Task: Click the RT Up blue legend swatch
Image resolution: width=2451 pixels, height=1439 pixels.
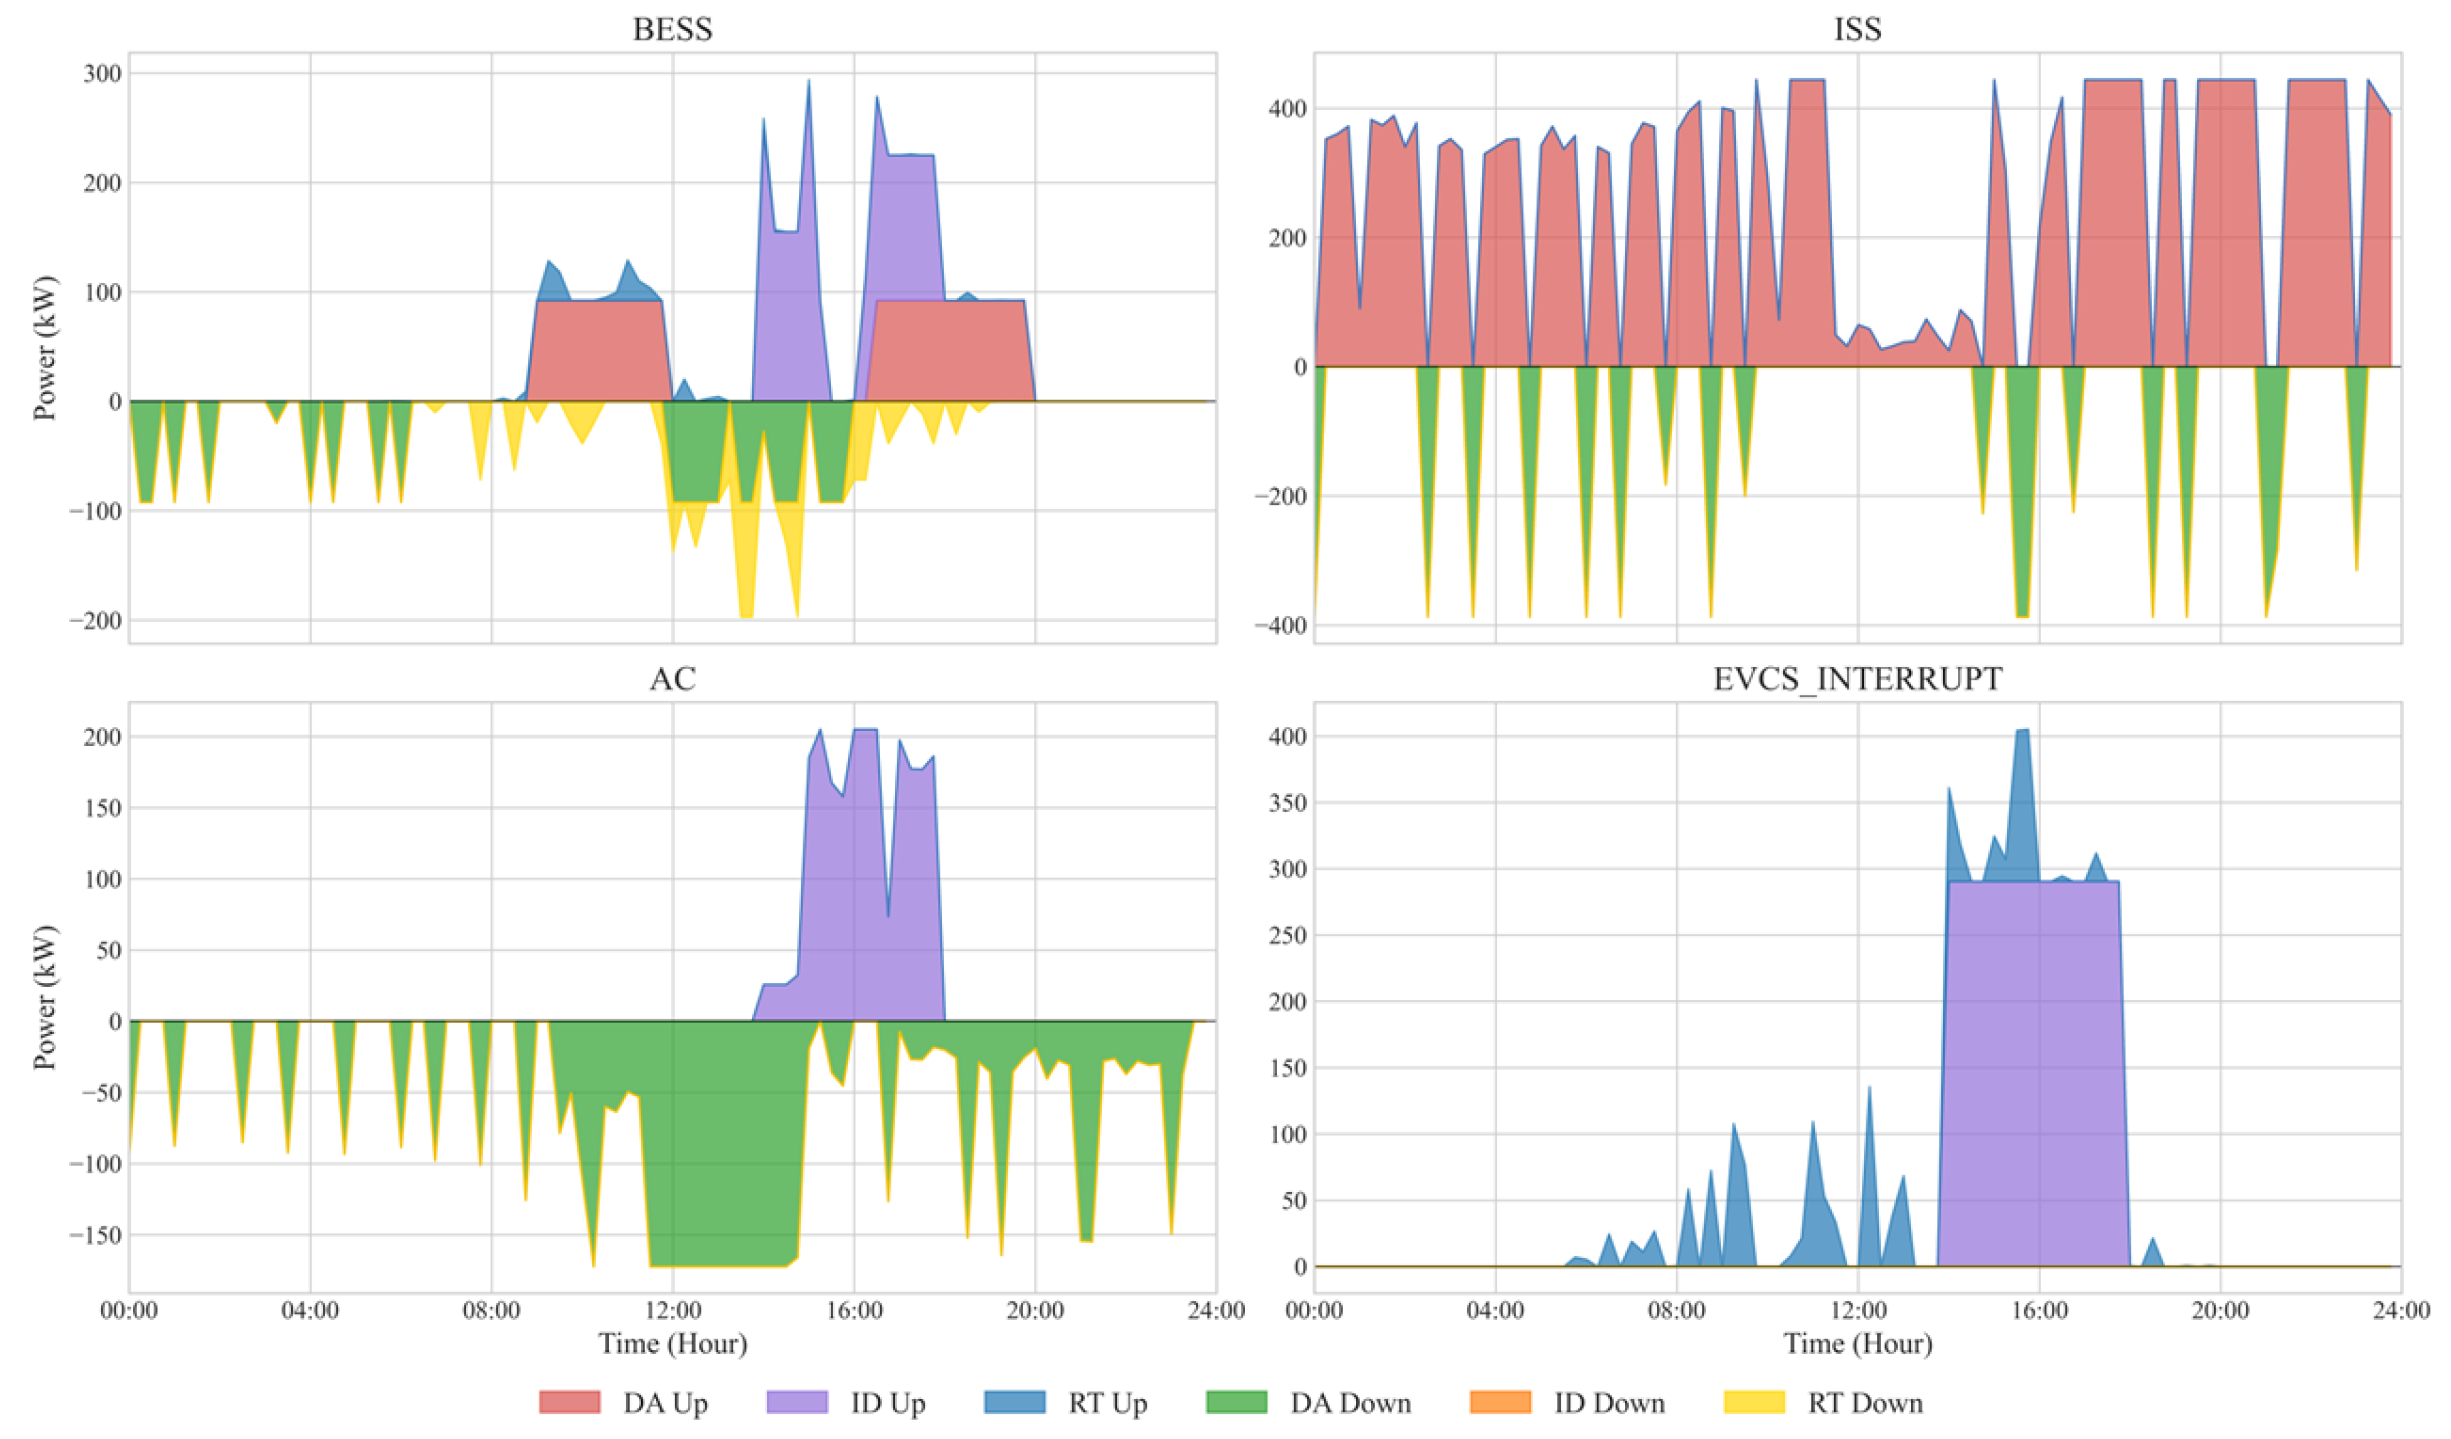Action: point(1014,1402)
